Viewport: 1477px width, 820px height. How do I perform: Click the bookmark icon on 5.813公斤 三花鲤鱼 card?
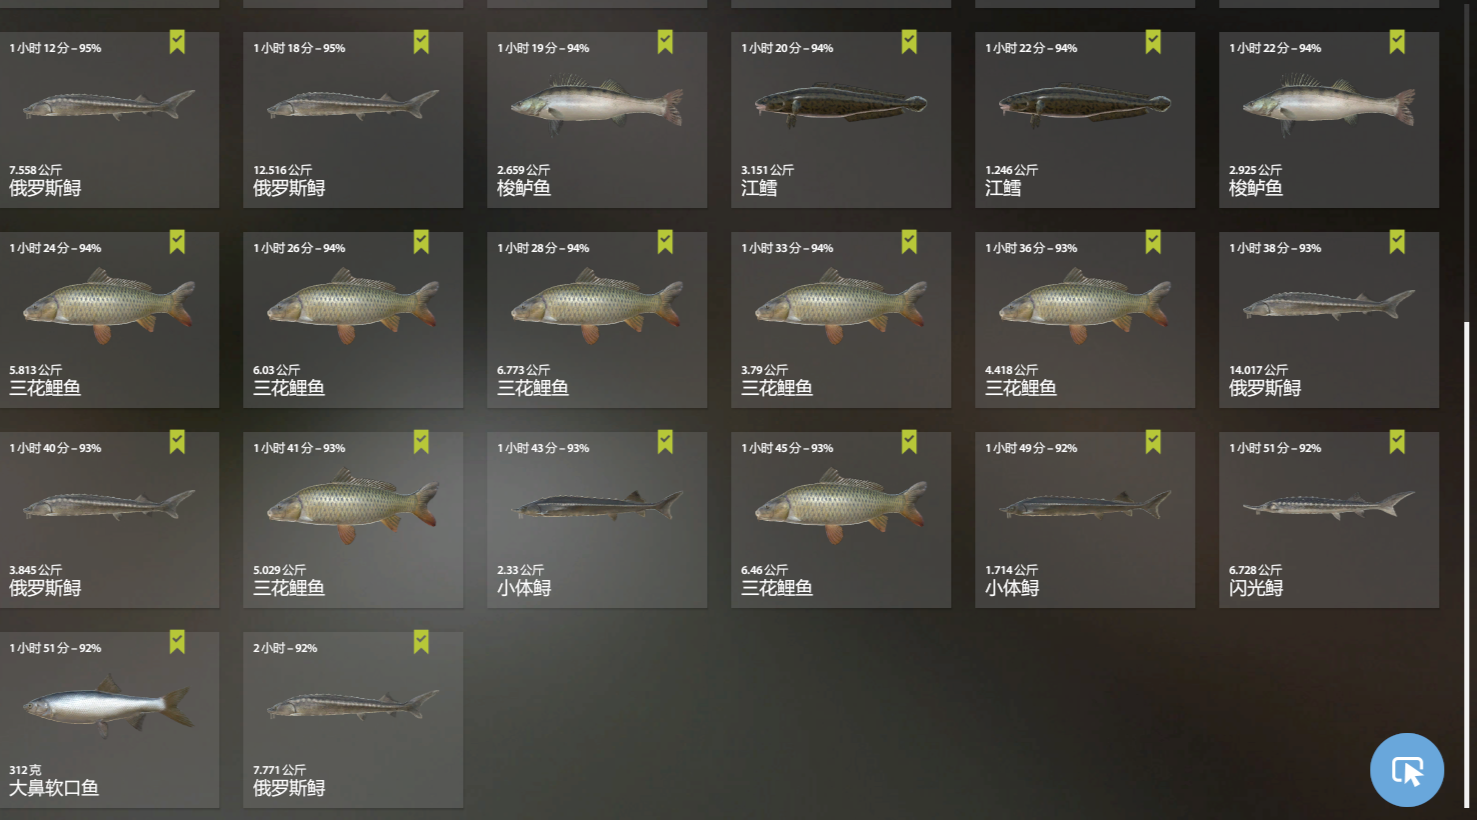click(177, 242)
